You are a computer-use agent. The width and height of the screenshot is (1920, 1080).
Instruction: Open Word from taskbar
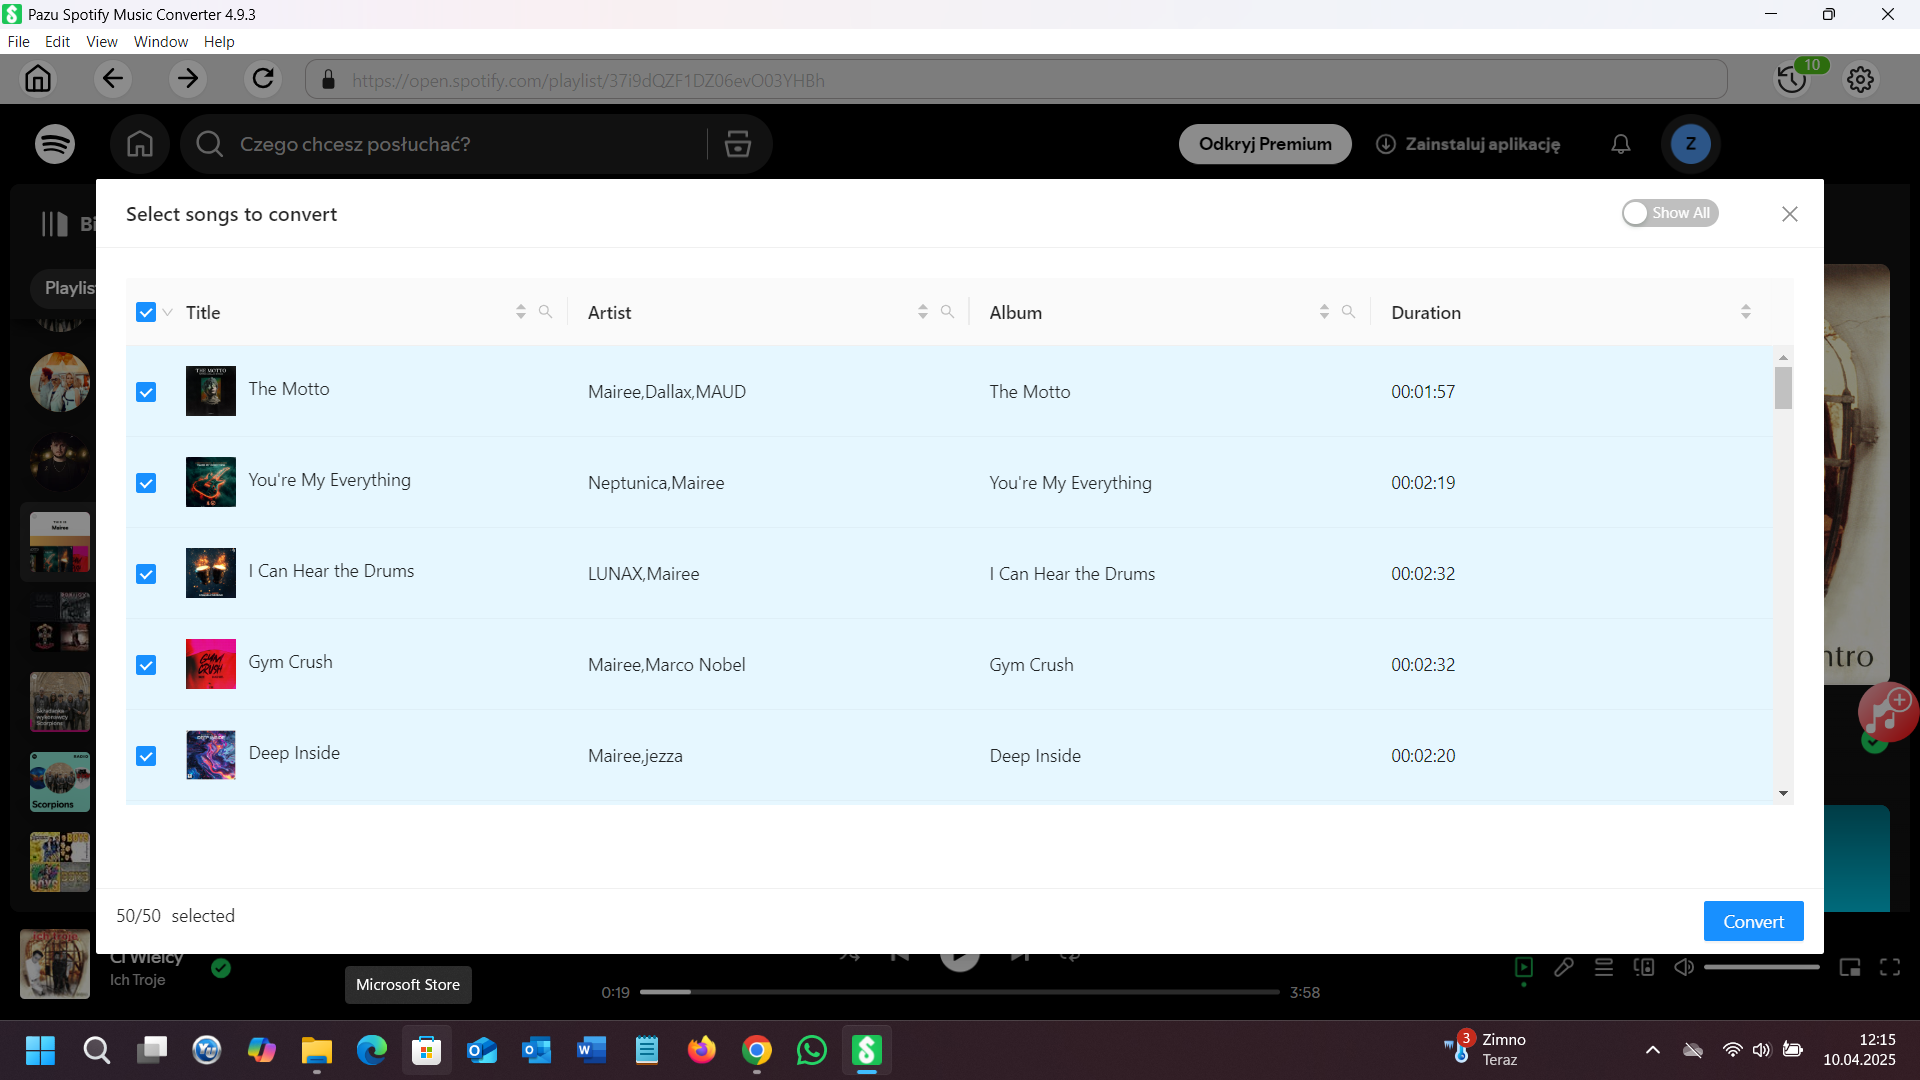592,1051
